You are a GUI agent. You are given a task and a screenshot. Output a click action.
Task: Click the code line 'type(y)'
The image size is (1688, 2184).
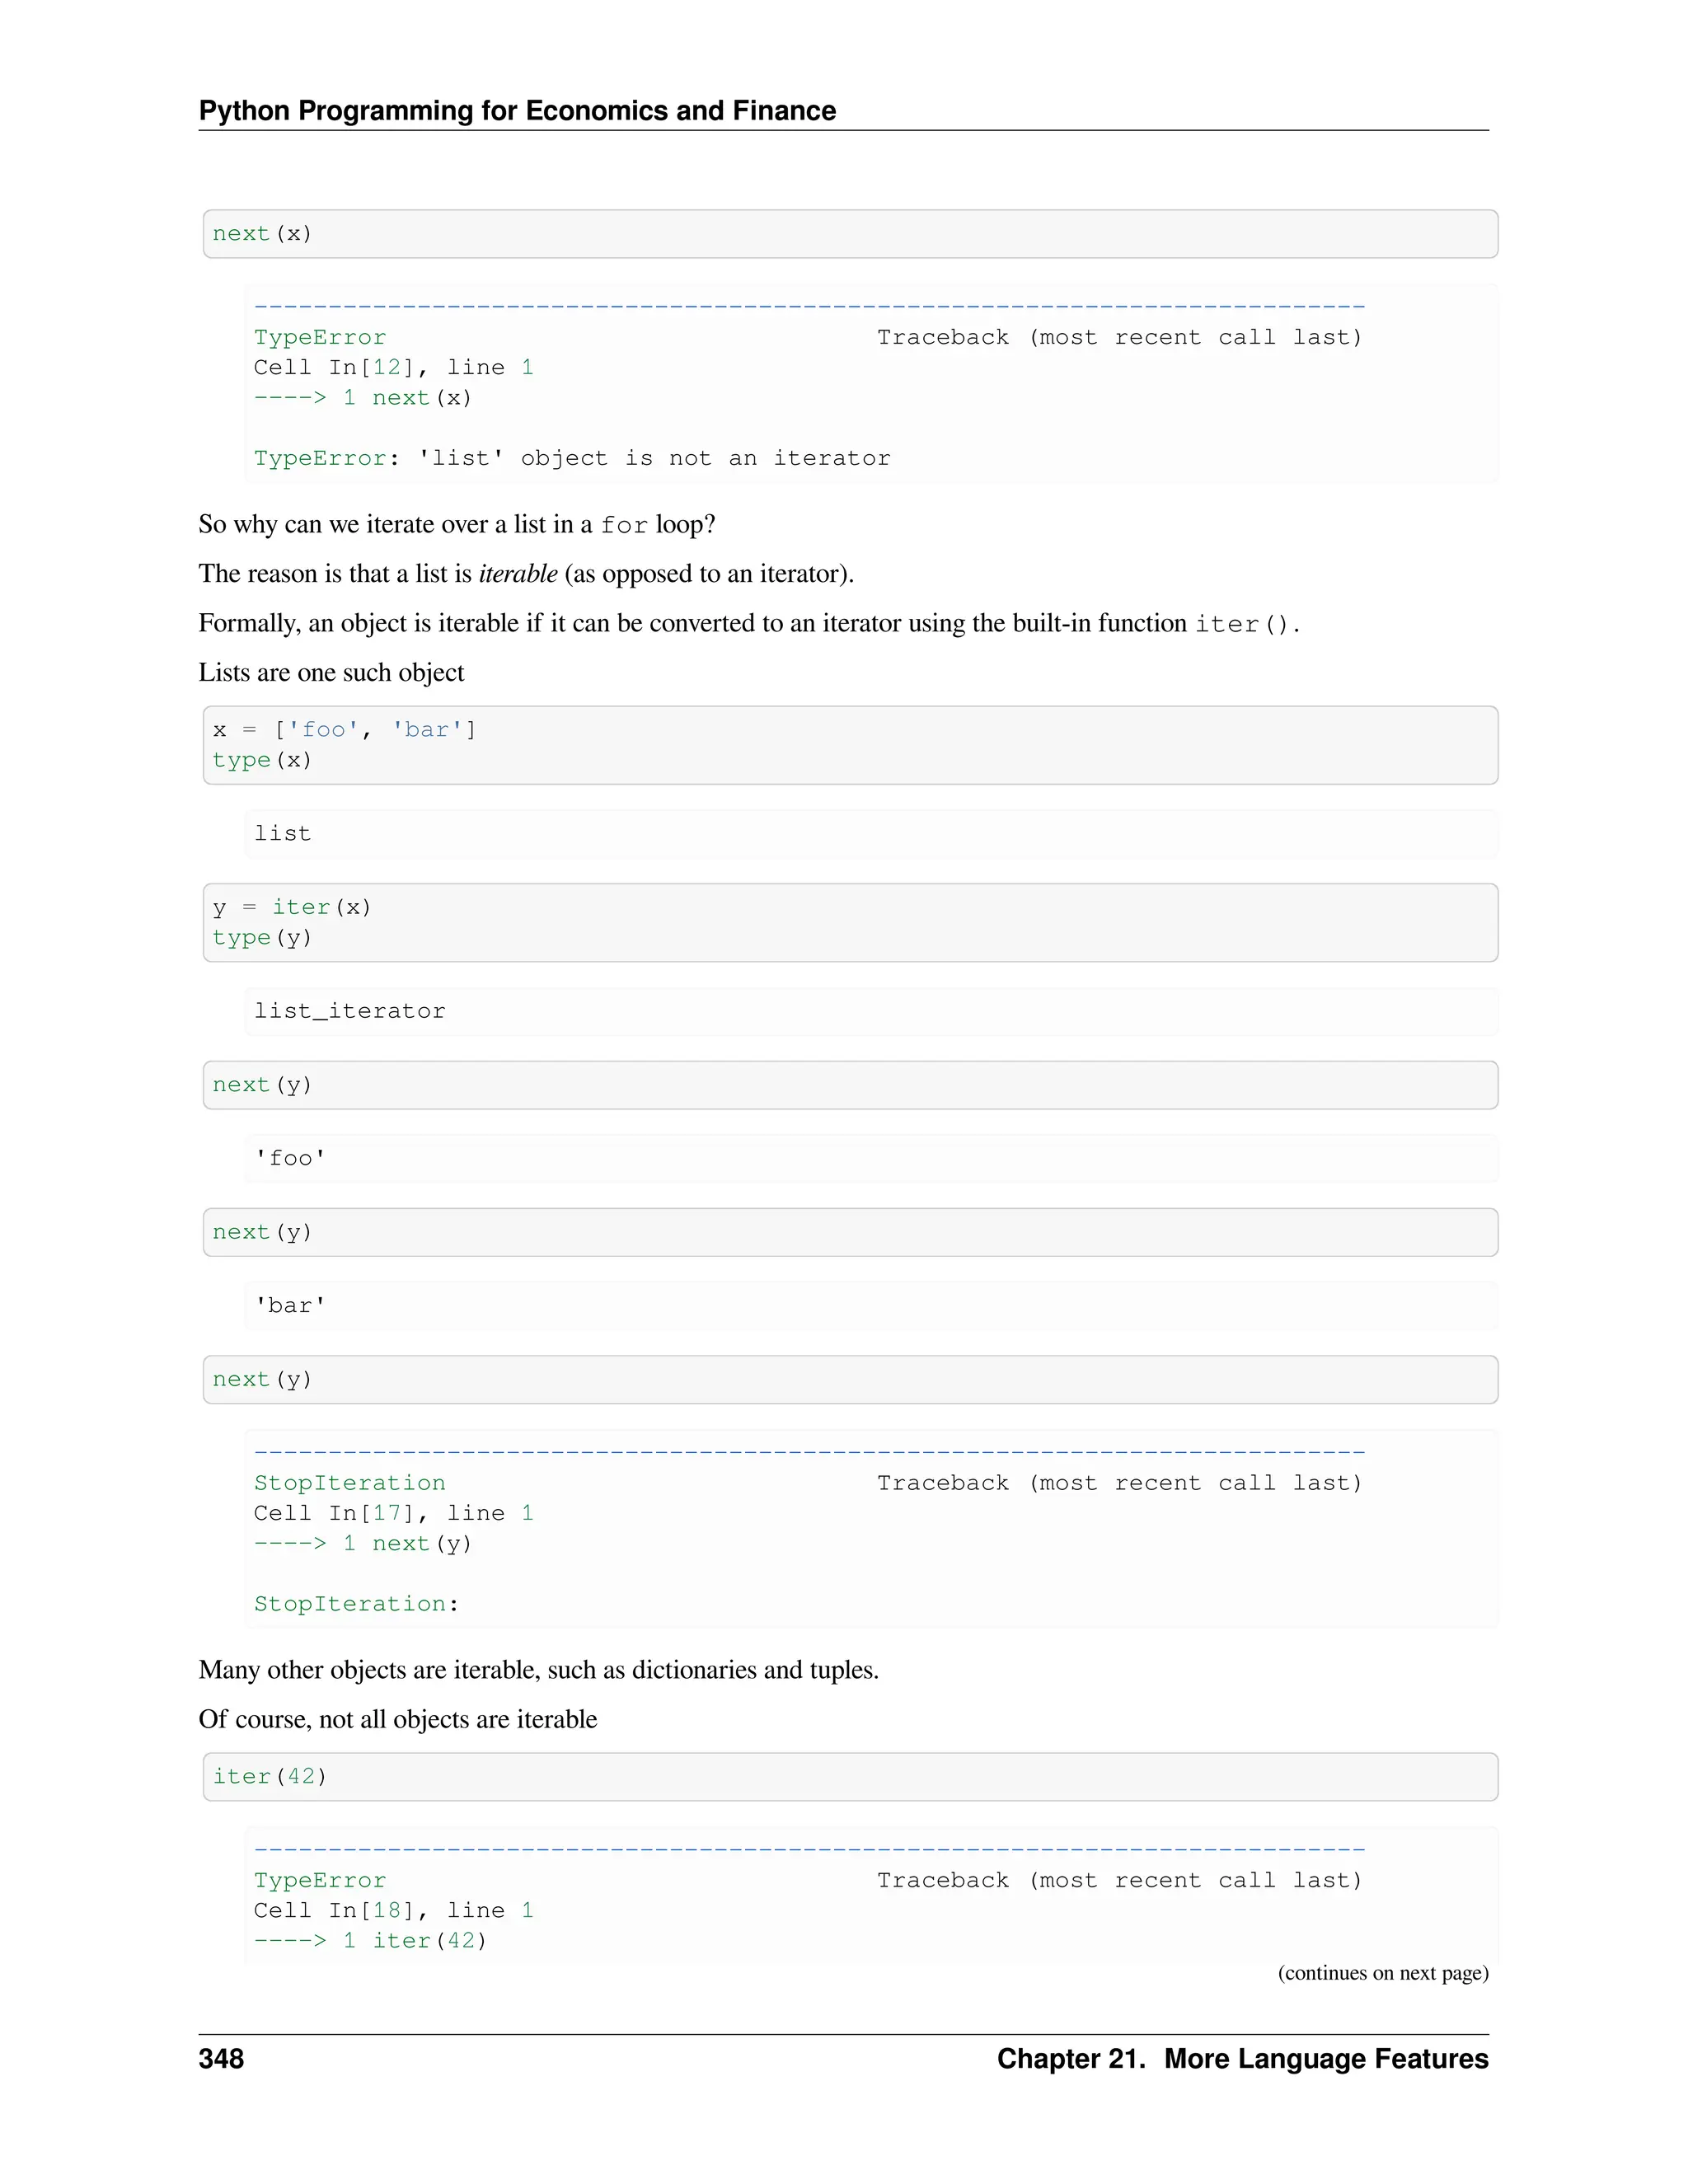pos(262,938)
